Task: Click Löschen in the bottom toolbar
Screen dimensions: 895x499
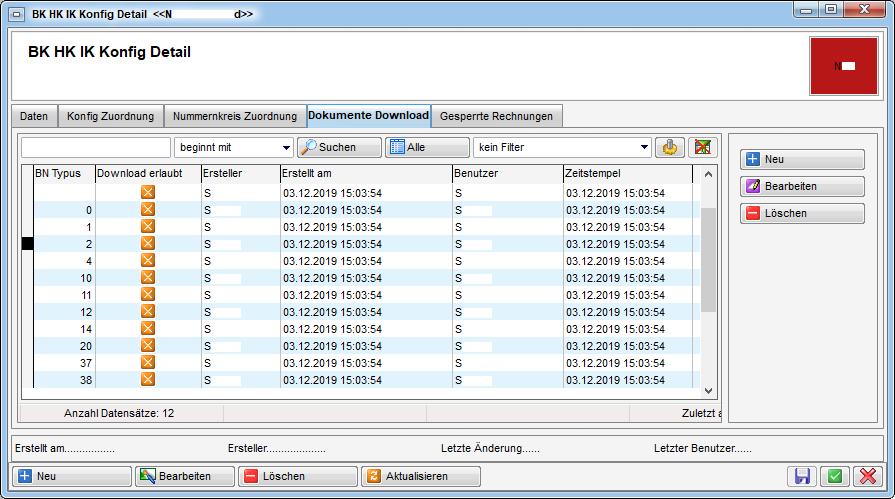Action: coord(298,476)
